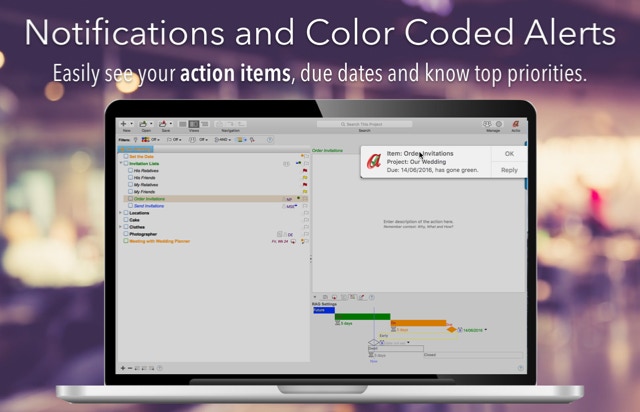This screenshot has width=640, height=412.
Task: Tick the Cake item checkbox
Action: (x=125, y=220)
